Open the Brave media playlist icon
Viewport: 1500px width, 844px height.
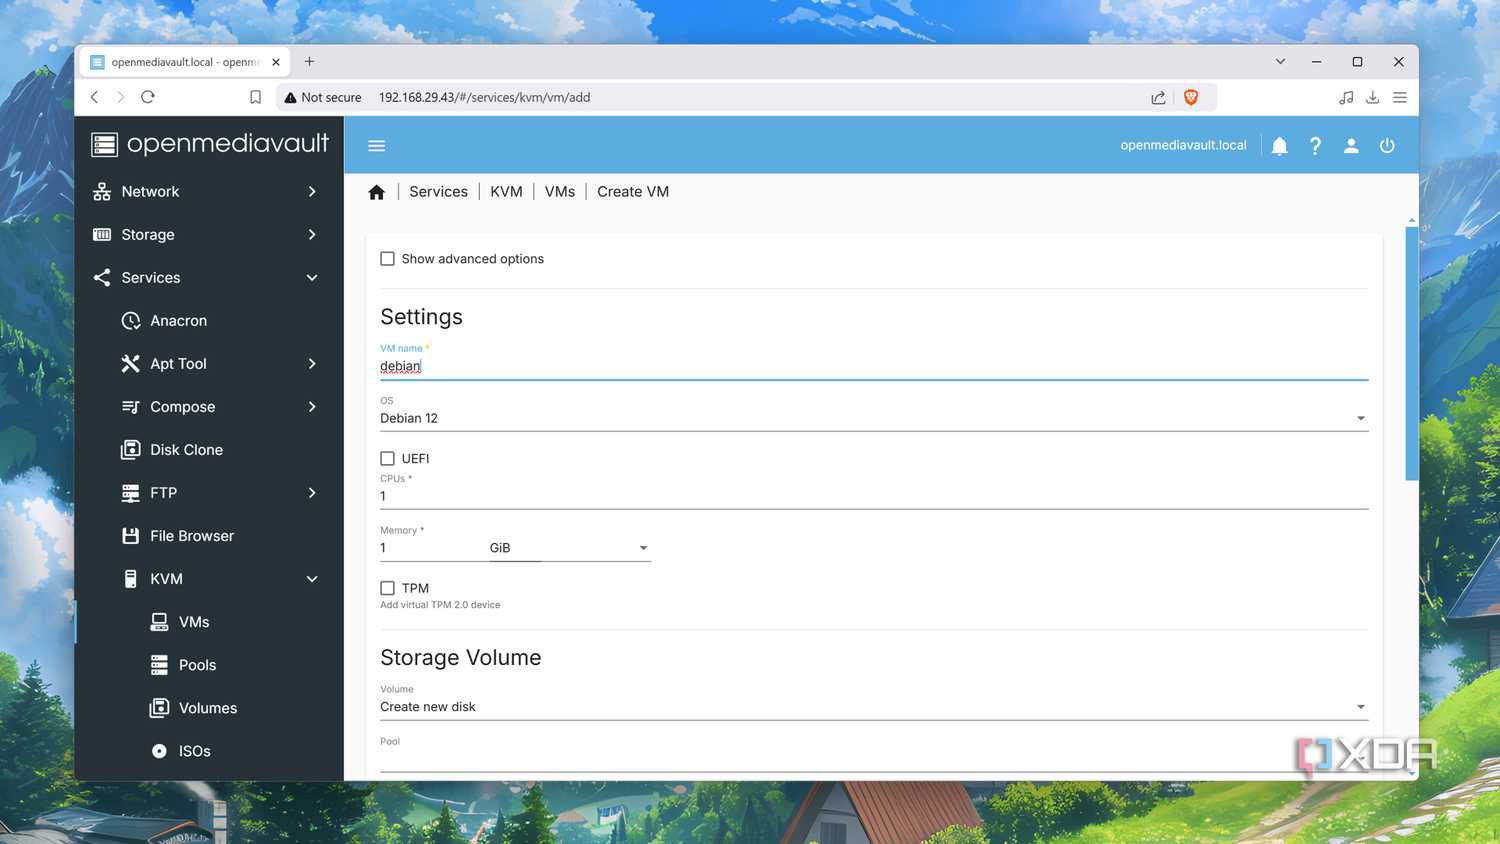(1346, 97)
